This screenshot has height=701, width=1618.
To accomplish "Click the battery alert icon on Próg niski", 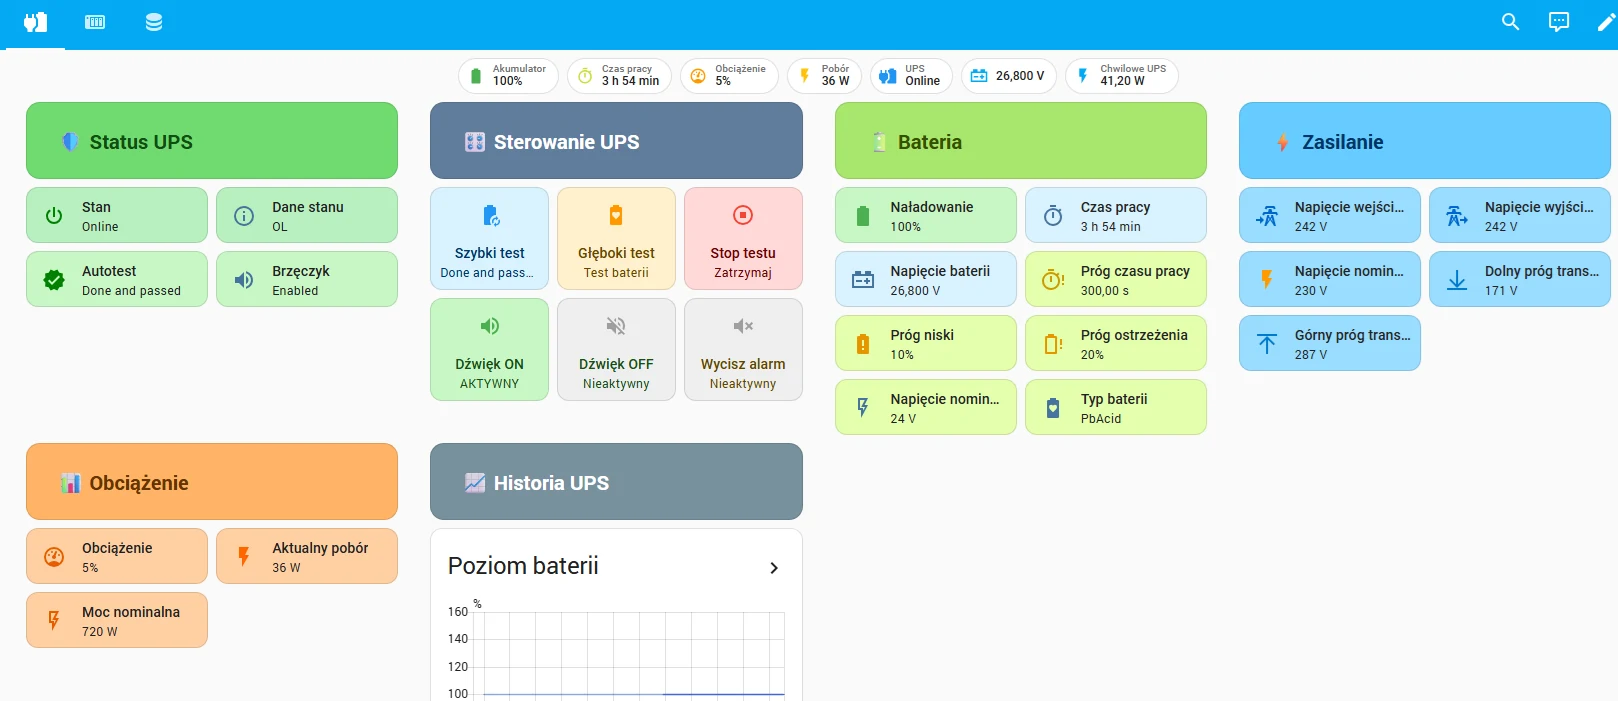I will 863,343.
